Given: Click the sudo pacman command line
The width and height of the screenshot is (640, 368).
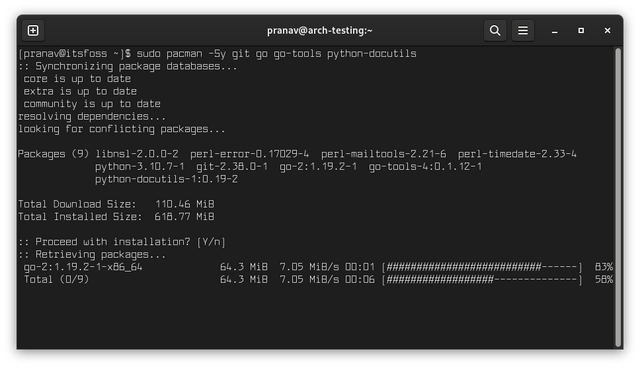Looking at the screenshot, I should (x=217, y=53).
